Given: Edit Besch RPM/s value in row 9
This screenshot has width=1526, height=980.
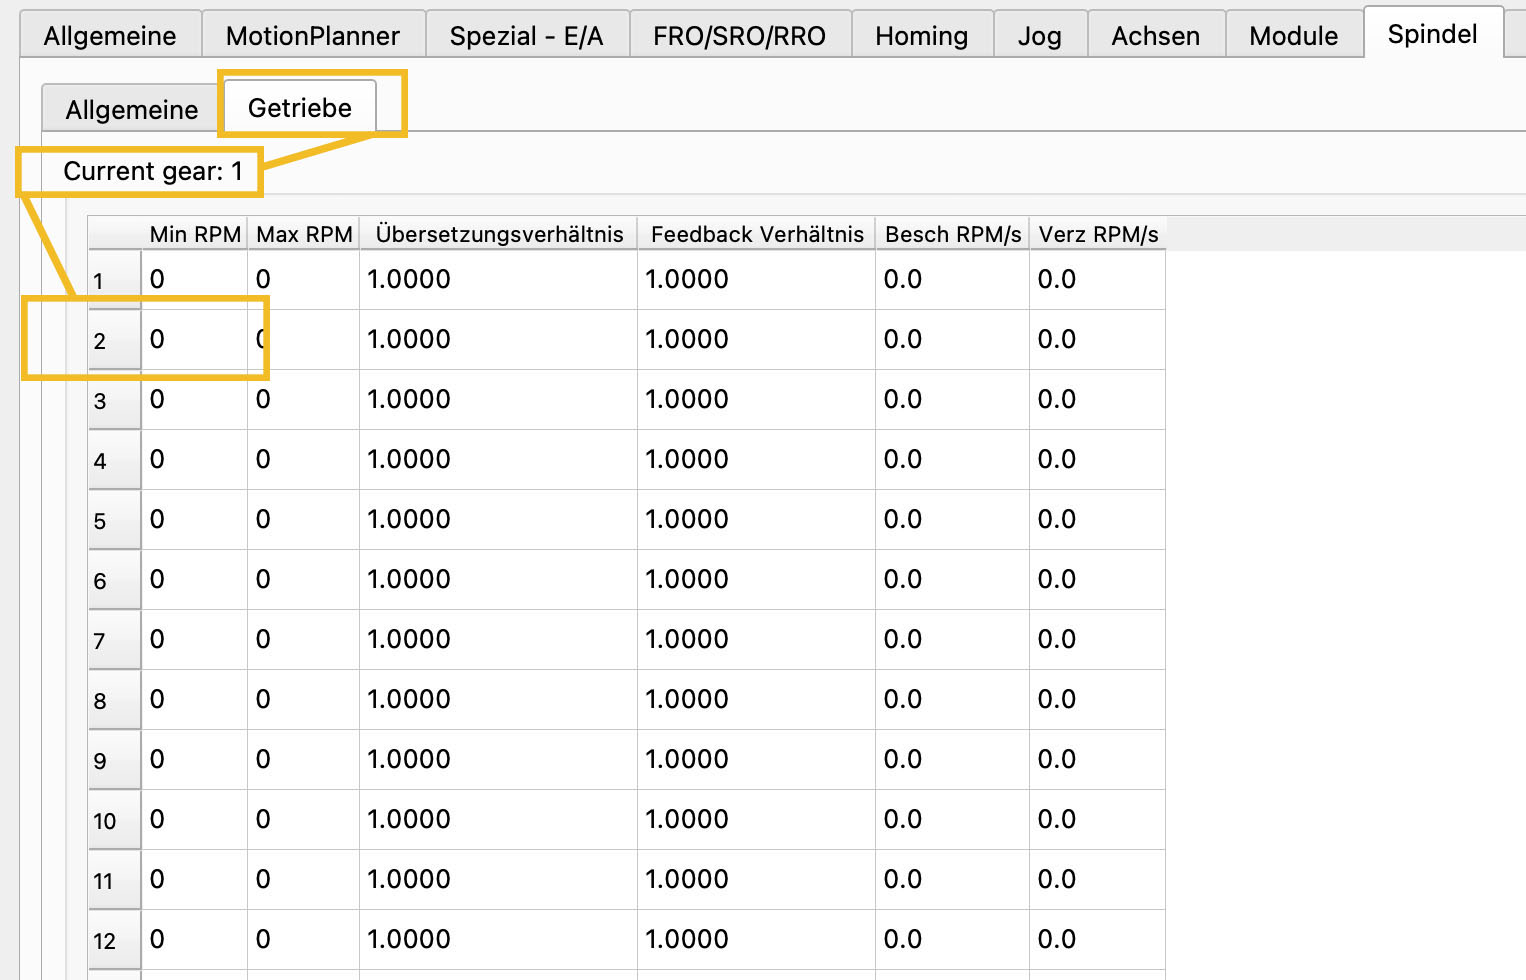Looking at the screenshot, I should click(952, 760).
